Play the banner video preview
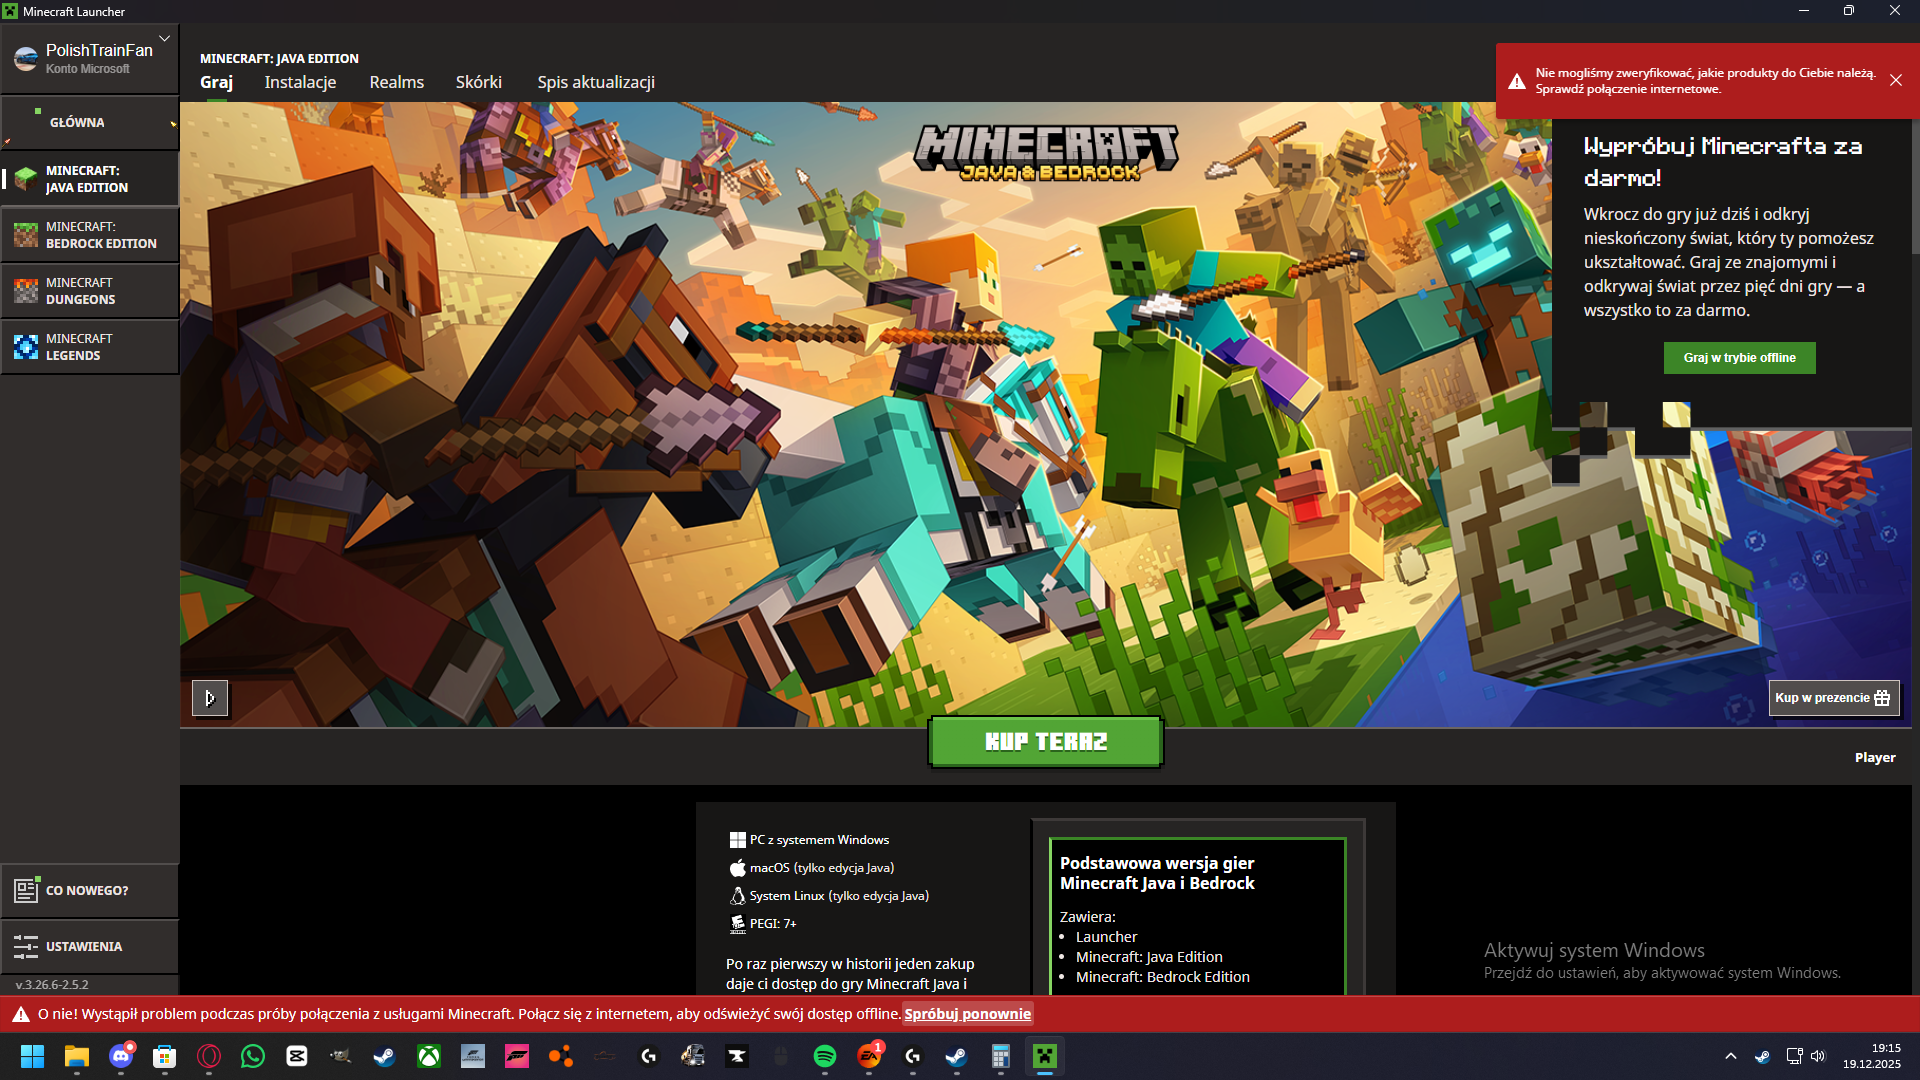 click(x=210, y=698)
